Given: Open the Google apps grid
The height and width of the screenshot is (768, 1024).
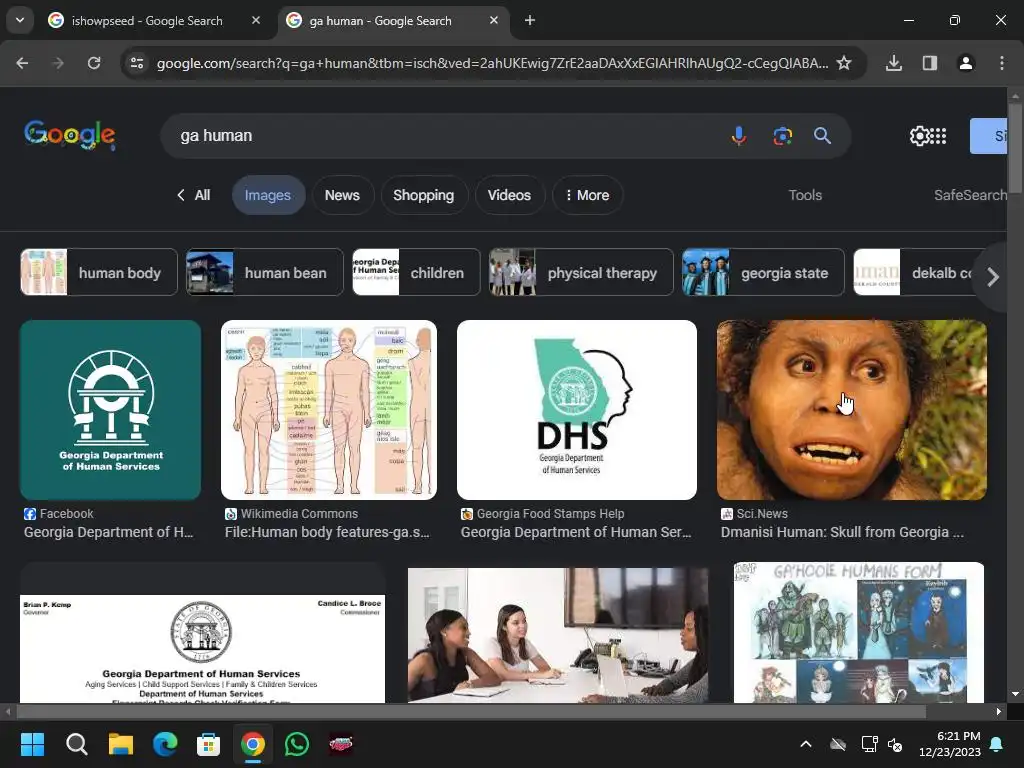Looking at the screenshot, I should pyautogui.click(x=938, y=136).
